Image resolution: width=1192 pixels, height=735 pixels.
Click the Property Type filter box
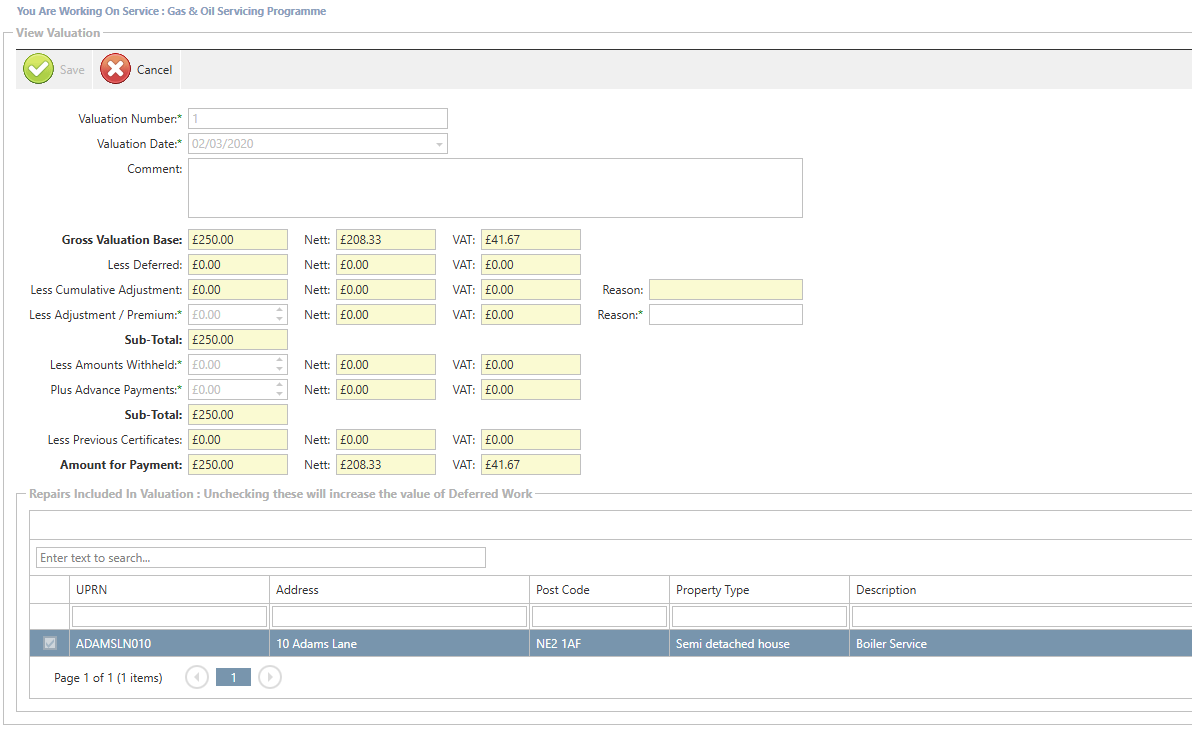758,616
